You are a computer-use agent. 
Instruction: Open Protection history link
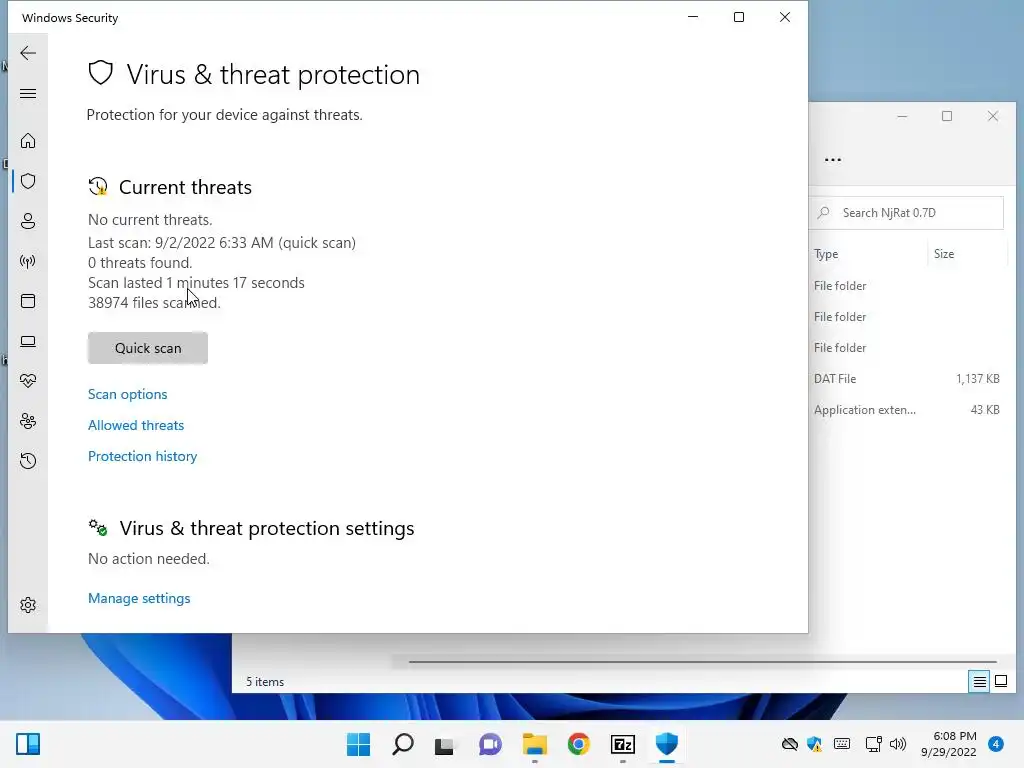[142, 456]
